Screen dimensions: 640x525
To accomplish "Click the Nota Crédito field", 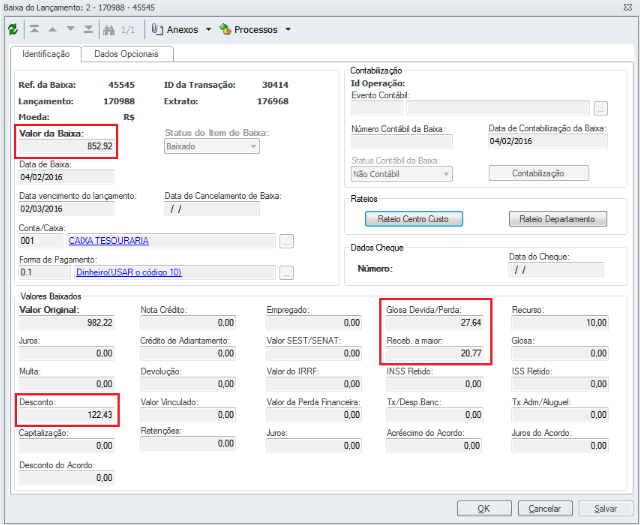I will pos(188,323).
